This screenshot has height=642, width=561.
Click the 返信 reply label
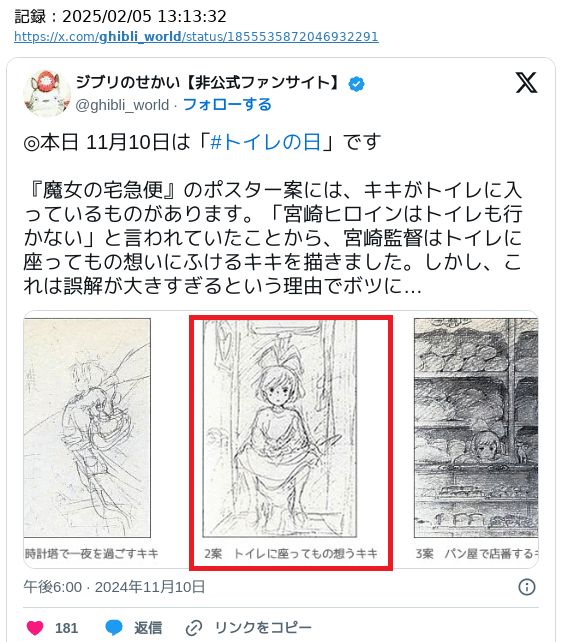[148, 628]
